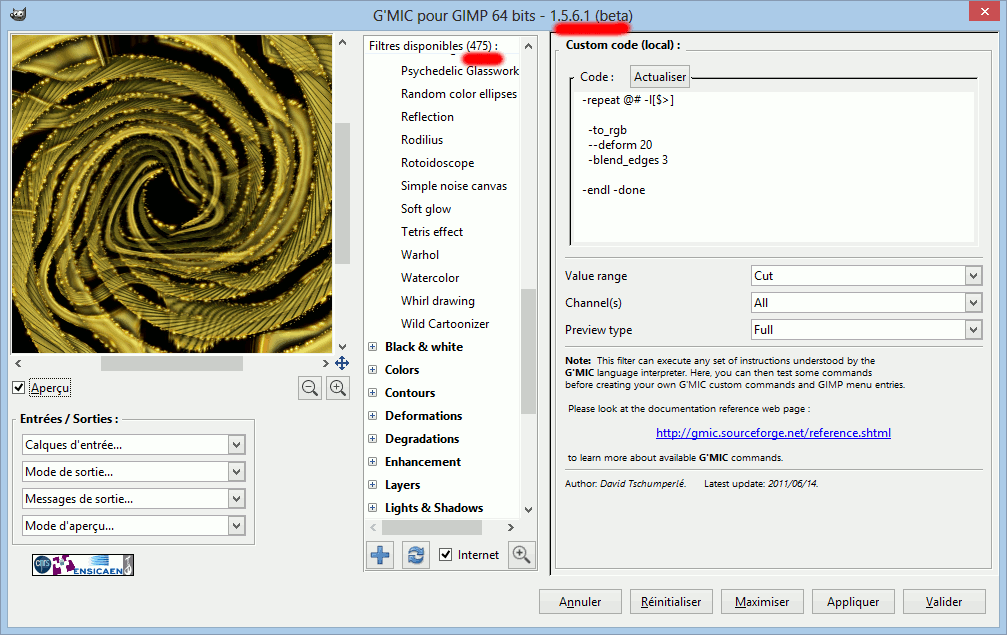This screenshot has height=635, width=1007.
Task: Expand the Layers filter category
Action: coord(372,485)
